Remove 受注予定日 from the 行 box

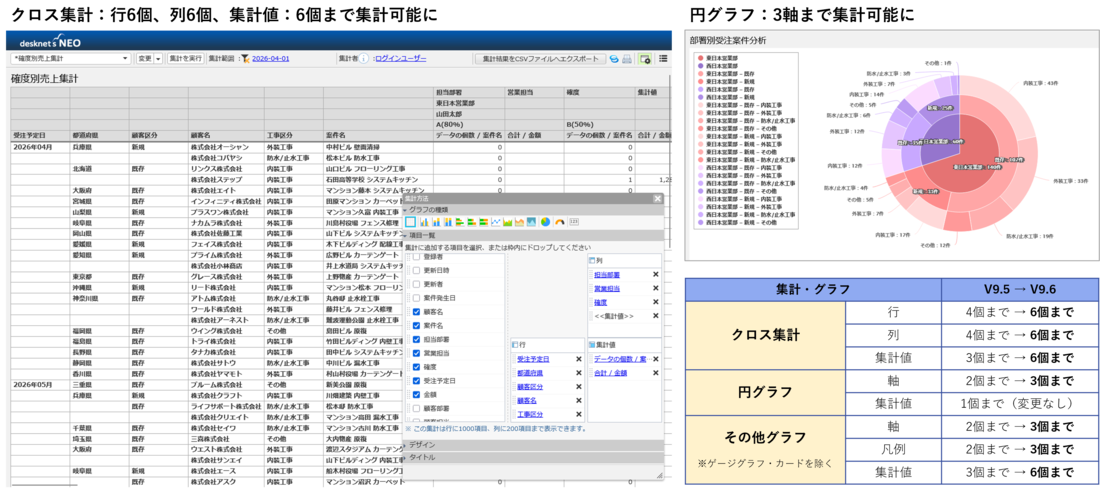coord(579,359)
